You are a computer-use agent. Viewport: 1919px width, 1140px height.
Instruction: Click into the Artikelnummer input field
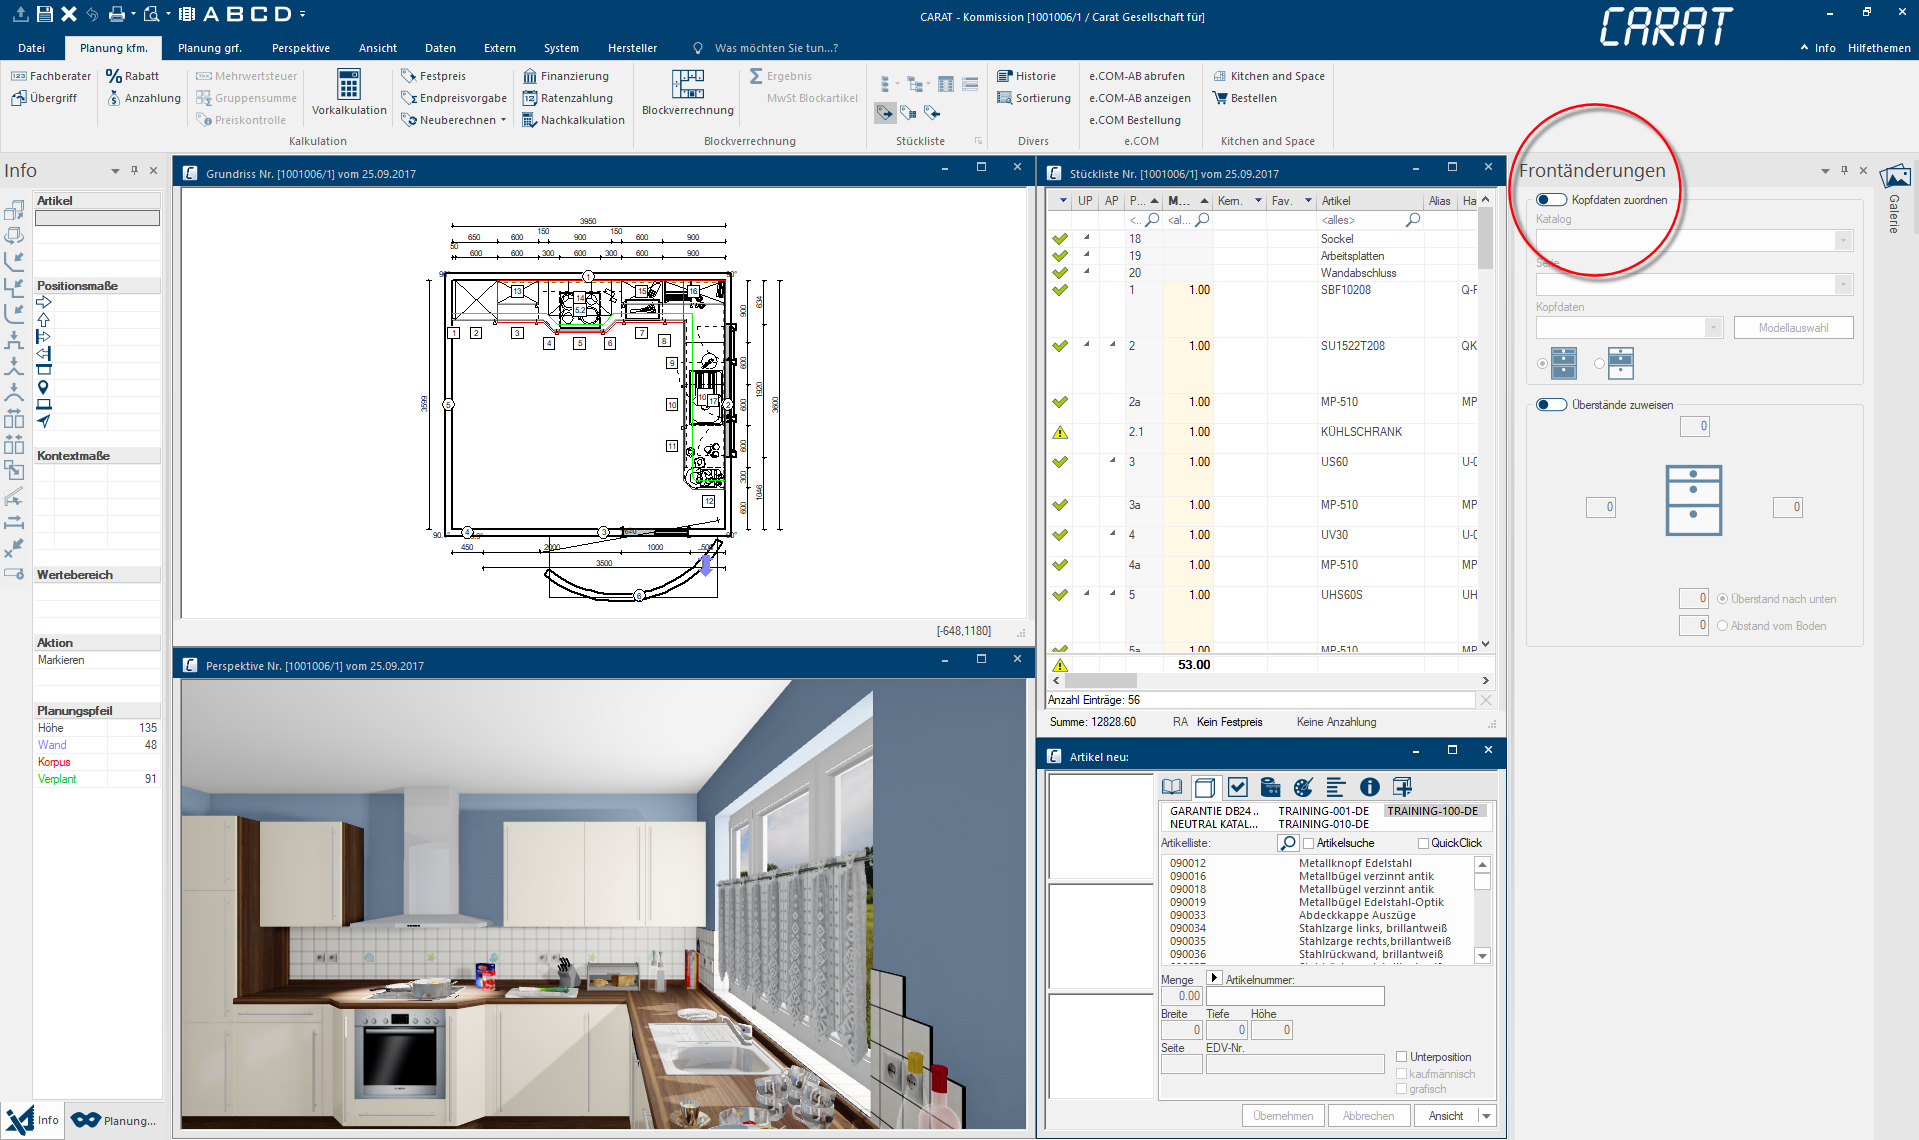1294,996
